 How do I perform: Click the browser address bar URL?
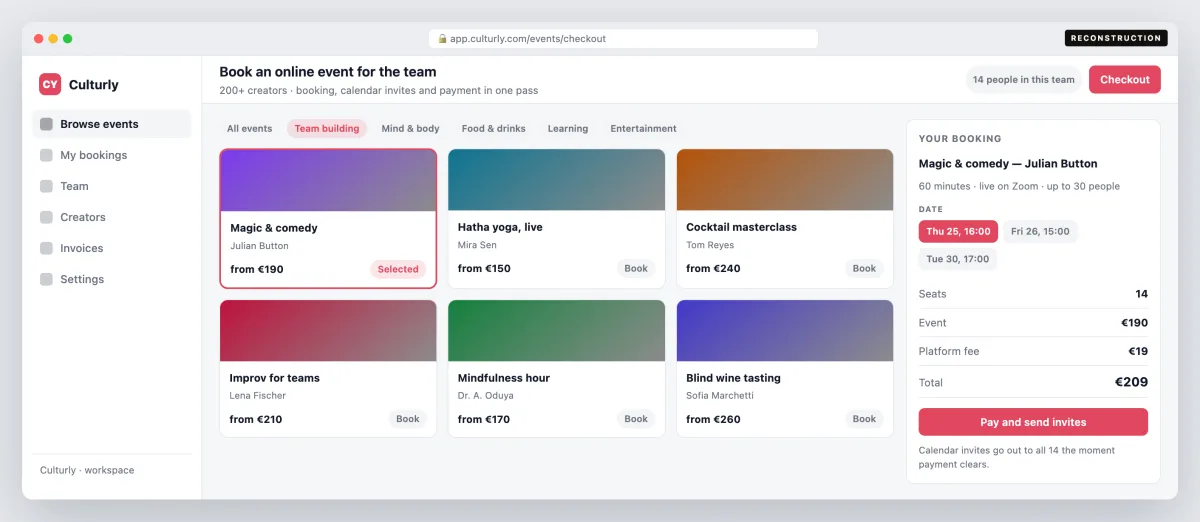(623, 39)
